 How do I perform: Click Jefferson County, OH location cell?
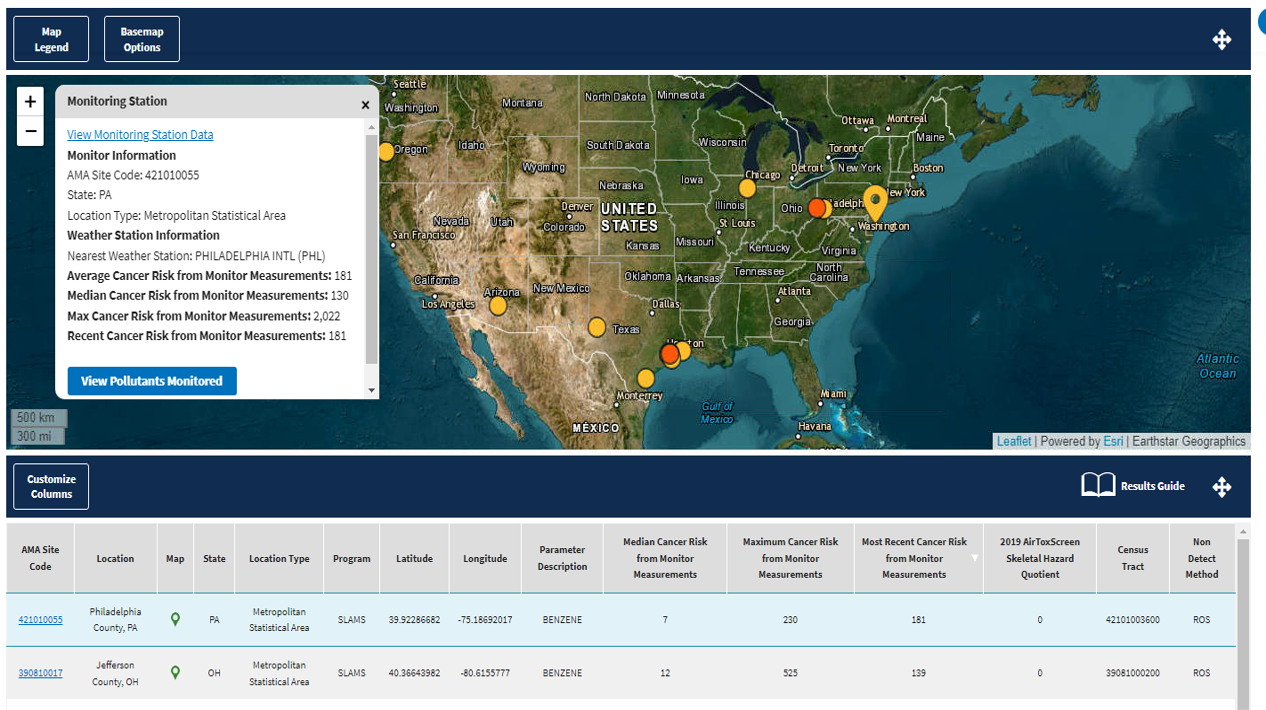pos(115,672)
